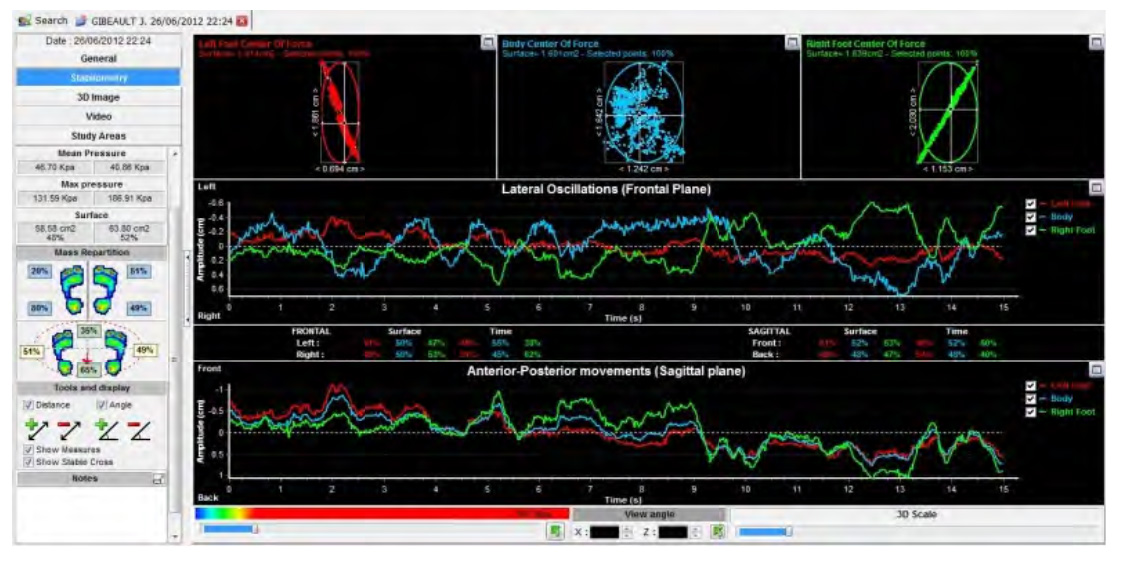Click the 28% left forefoot label
Viewport: 1137px width, 568px height.
point(38,271)
